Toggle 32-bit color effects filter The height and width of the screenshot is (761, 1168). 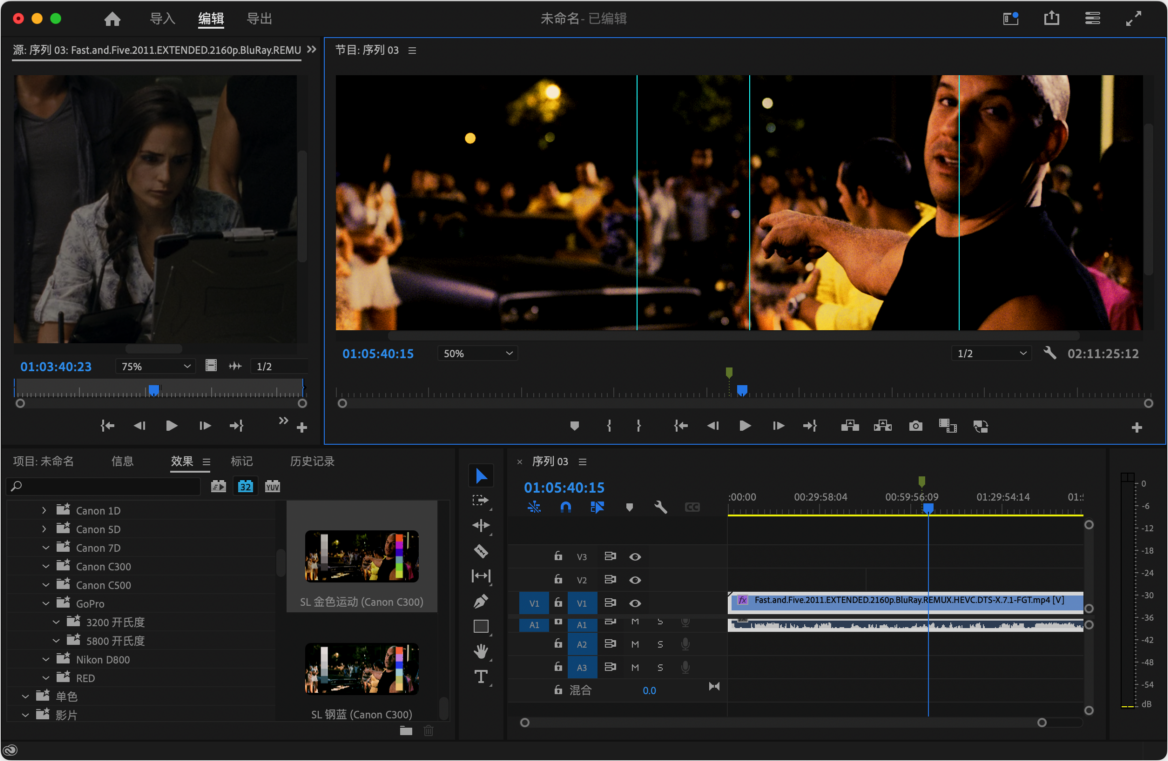tap(245, 486)
